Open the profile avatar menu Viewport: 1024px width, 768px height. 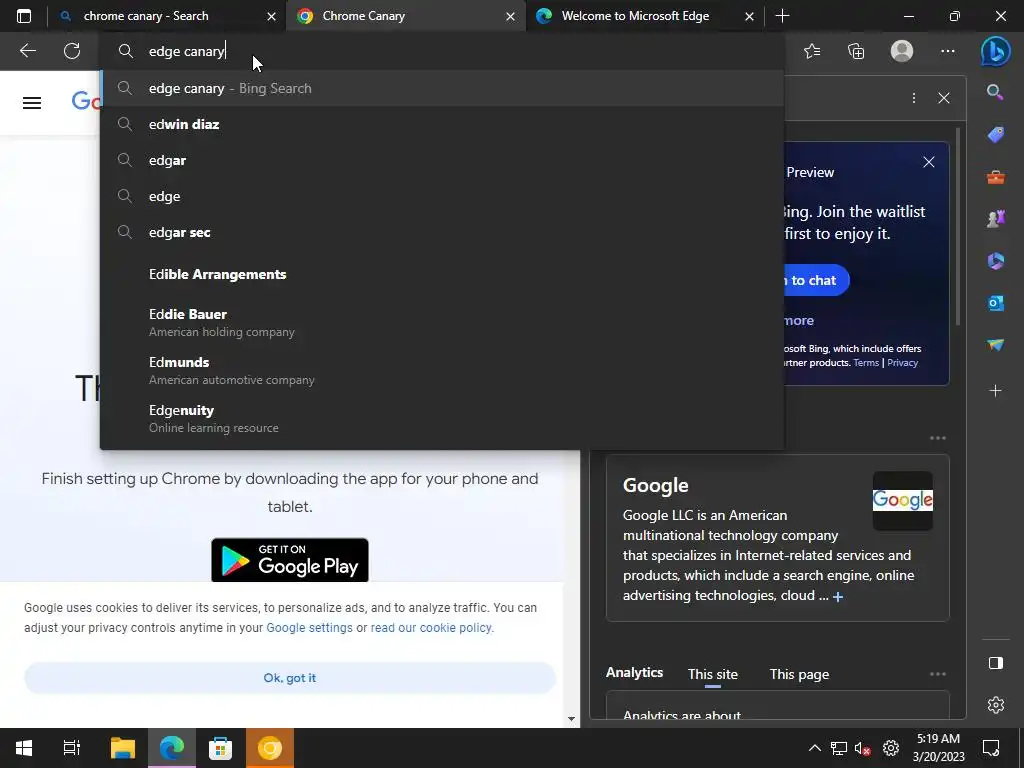[x=902, y=51]
